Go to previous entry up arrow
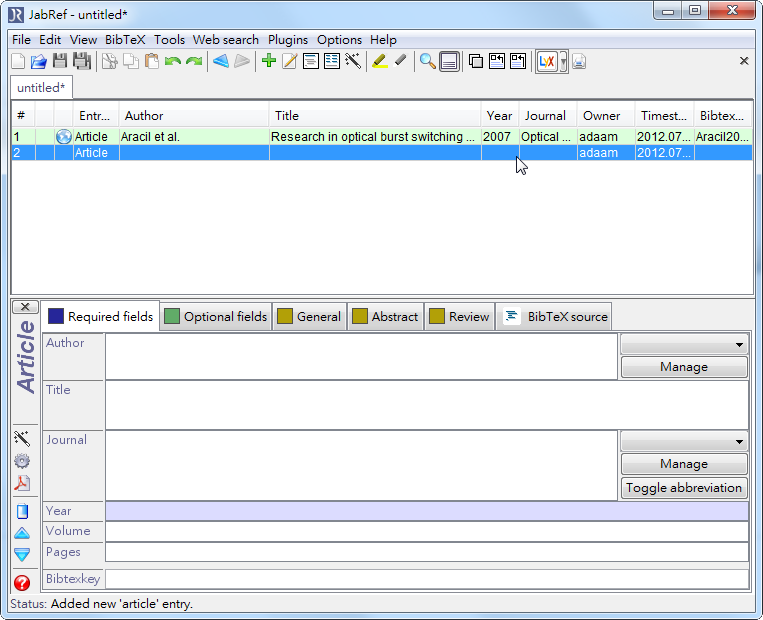Screen dimensions: 763x620 22,533
